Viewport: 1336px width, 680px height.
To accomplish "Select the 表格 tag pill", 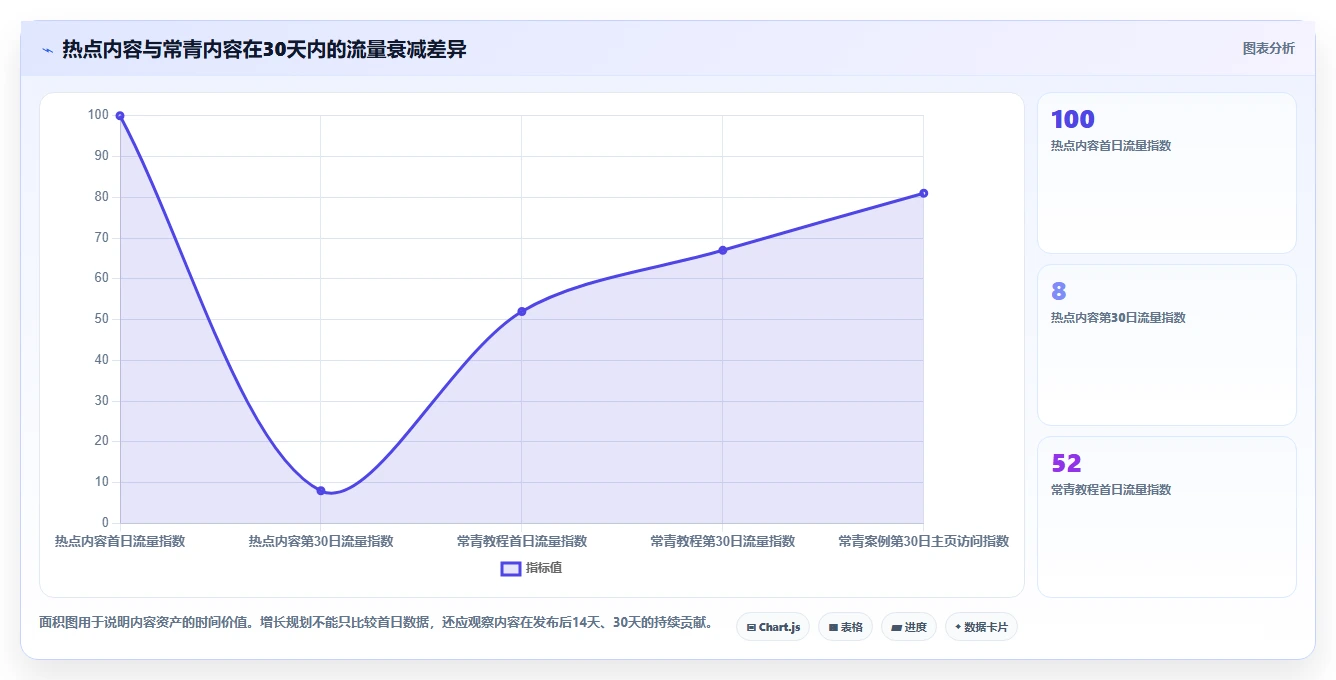I will click(x=845, y=627).
